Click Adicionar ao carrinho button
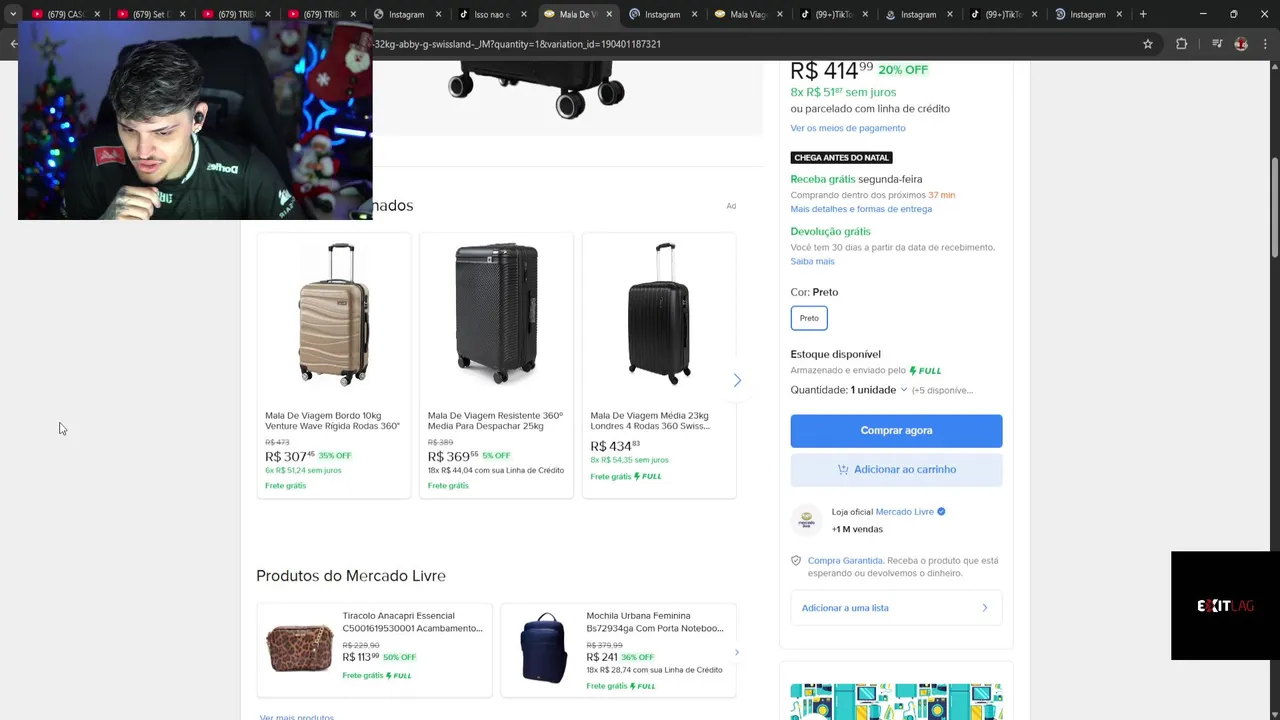The image size is (1280, 720). coord(896,470)
